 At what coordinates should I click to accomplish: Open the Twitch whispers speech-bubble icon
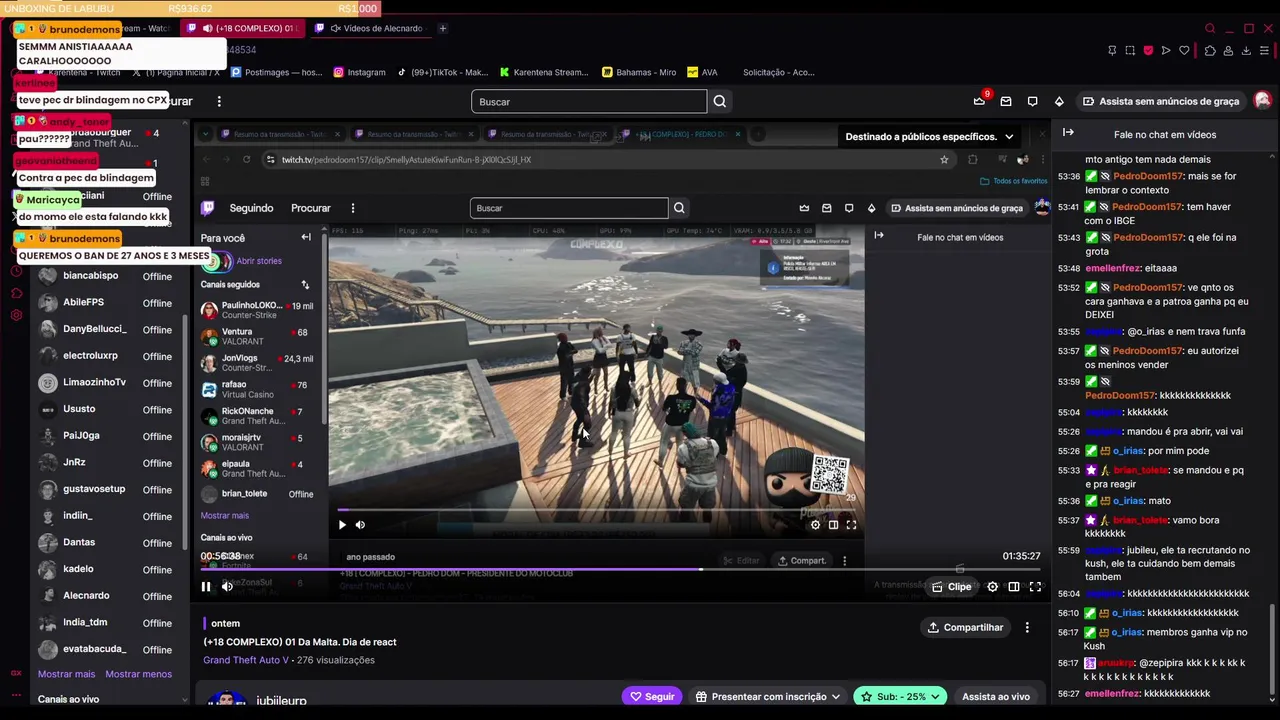pyautogui.click(x=1033, y=101)
